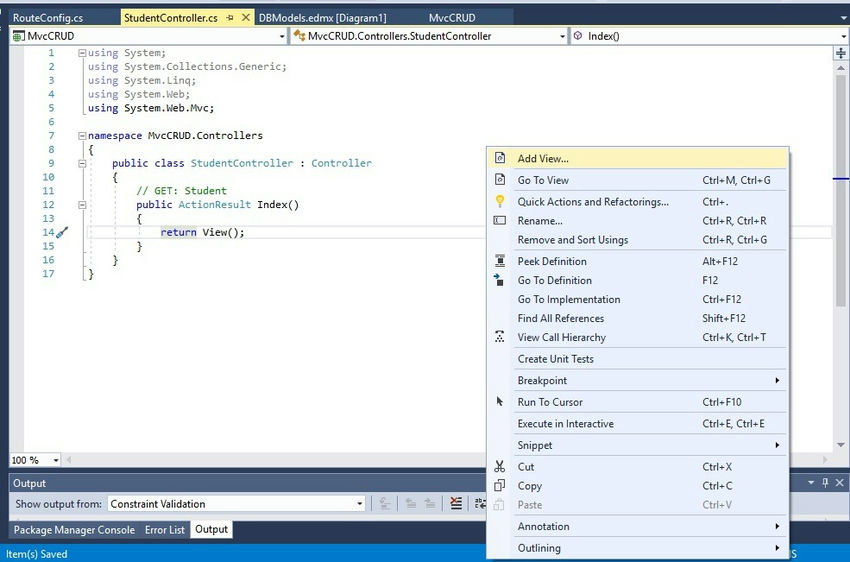Pin the StudentController.cs tab

pos(230,18)
